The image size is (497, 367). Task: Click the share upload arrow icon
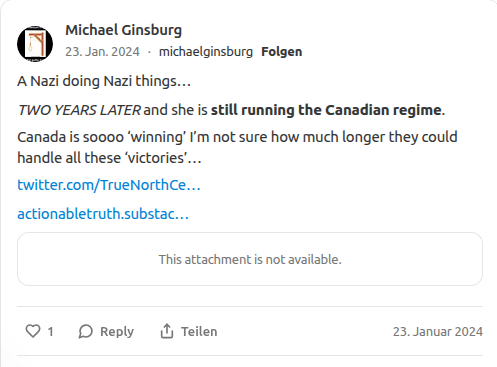point(167,331)
